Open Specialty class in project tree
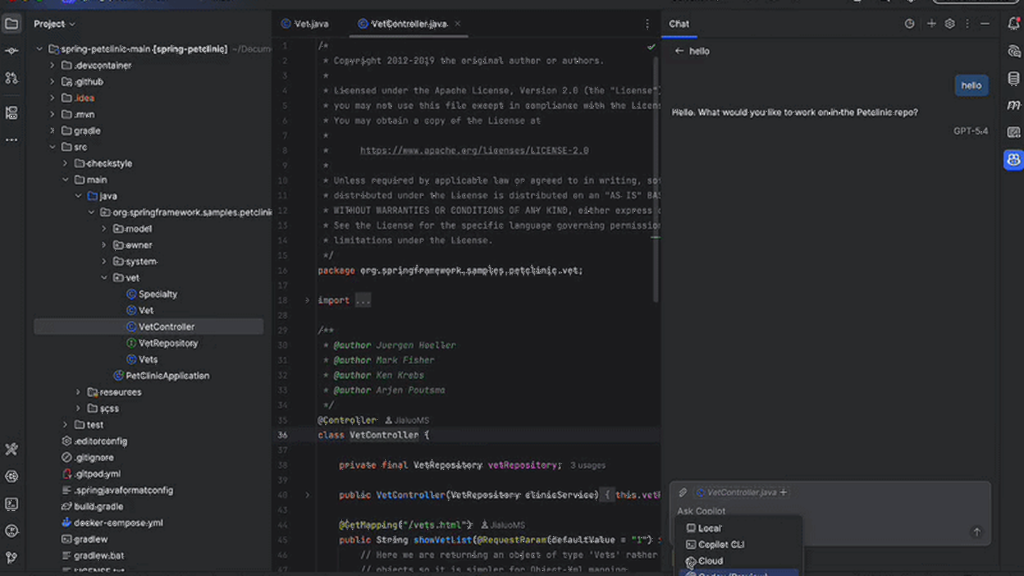Viewport: 1024px width, 576px height. point(157,294)
